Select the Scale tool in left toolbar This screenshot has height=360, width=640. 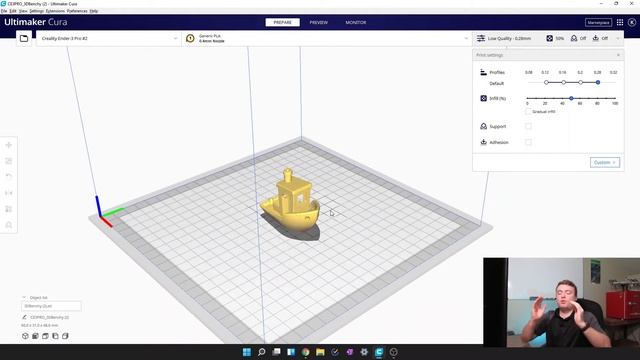pos(9,161)
